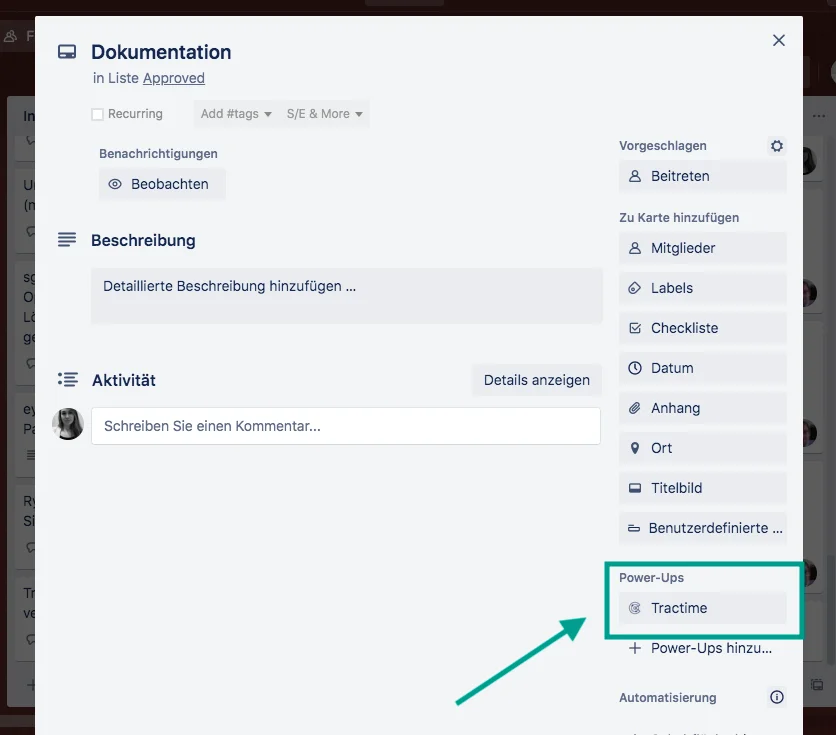Click the comment input field
This screenshot has height=735, width=836.
[344, 426]
